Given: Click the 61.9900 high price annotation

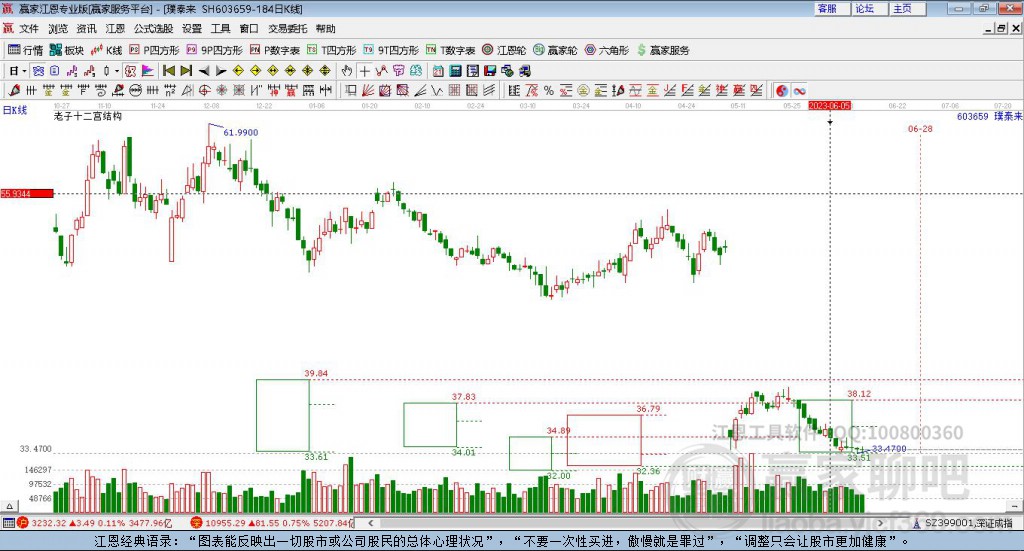Looking at the screenshot, I should [240, 132].
